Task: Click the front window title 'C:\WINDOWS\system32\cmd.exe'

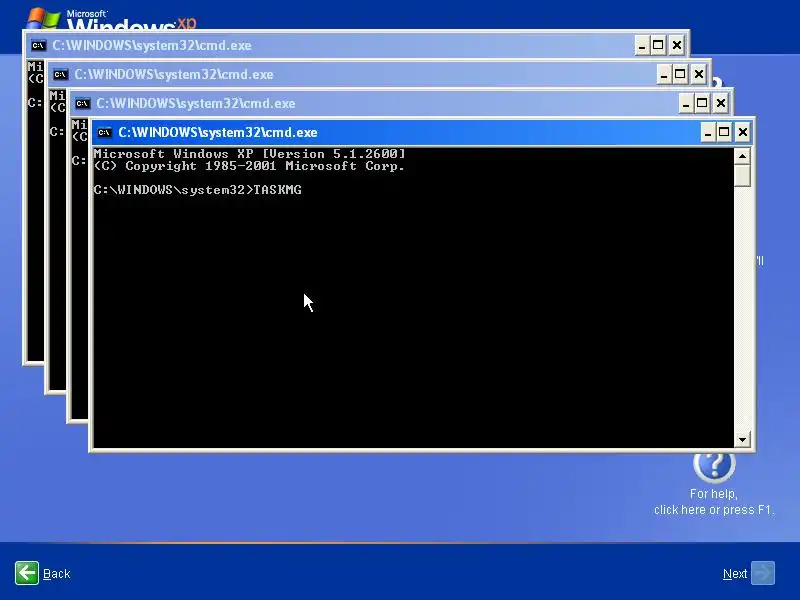Action: (218, 133)
